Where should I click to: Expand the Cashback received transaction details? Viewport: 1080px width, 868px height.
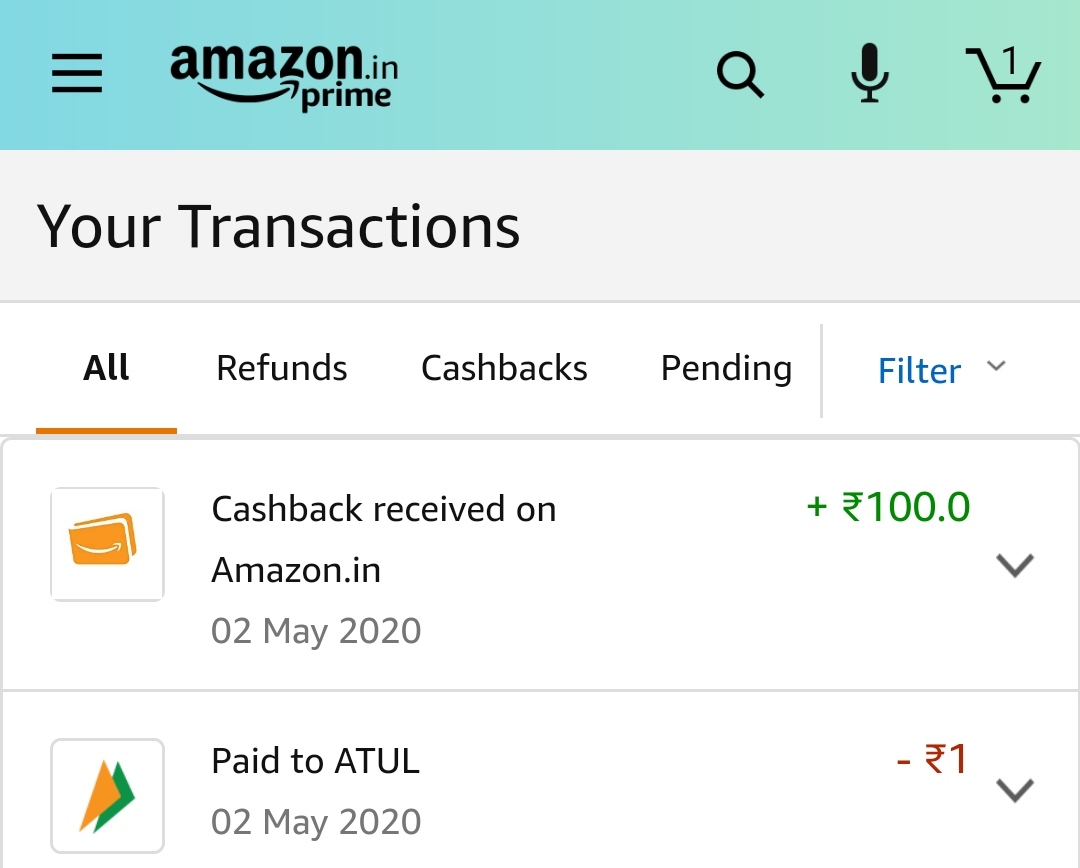(1014, 566)
